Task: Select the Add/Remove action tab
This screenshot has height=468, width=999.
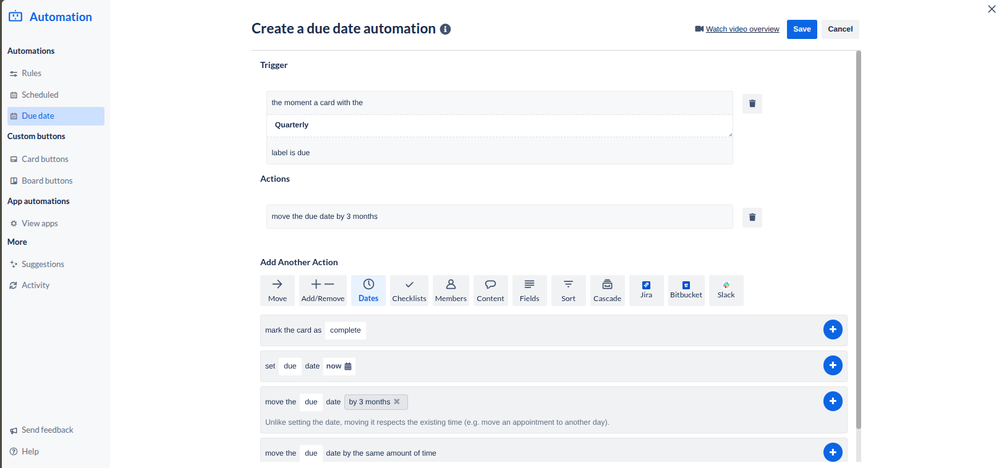Action: tap(322, 290)
